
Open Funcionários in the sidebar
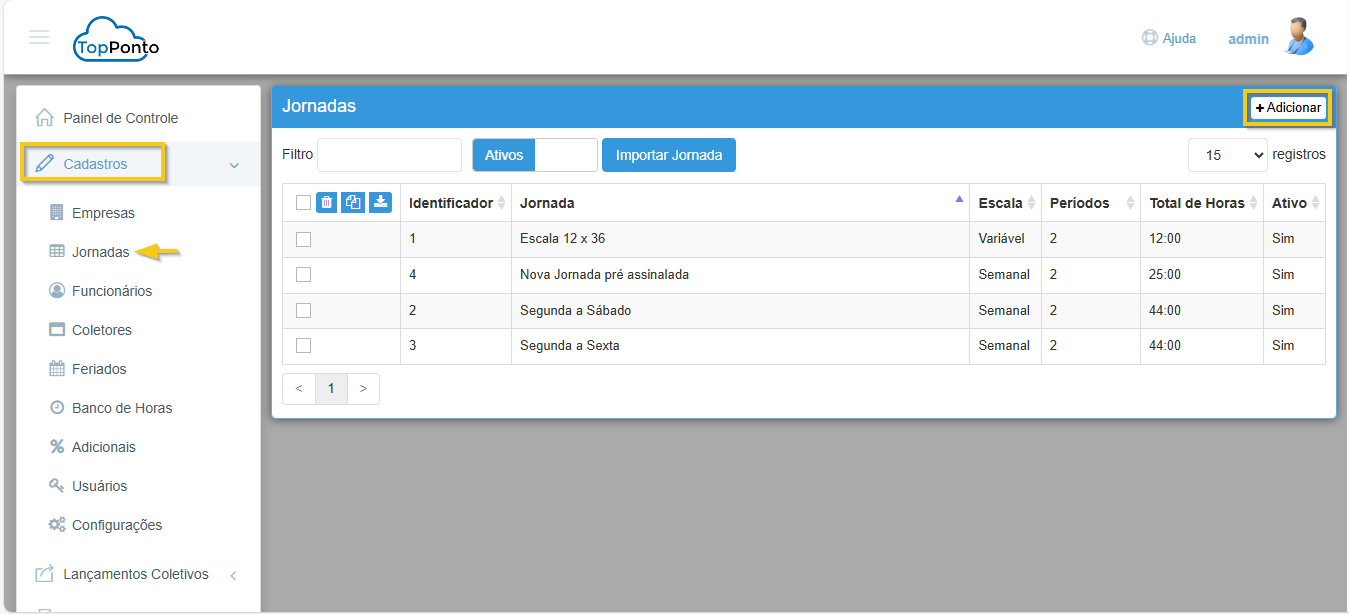tap(112, 291)
